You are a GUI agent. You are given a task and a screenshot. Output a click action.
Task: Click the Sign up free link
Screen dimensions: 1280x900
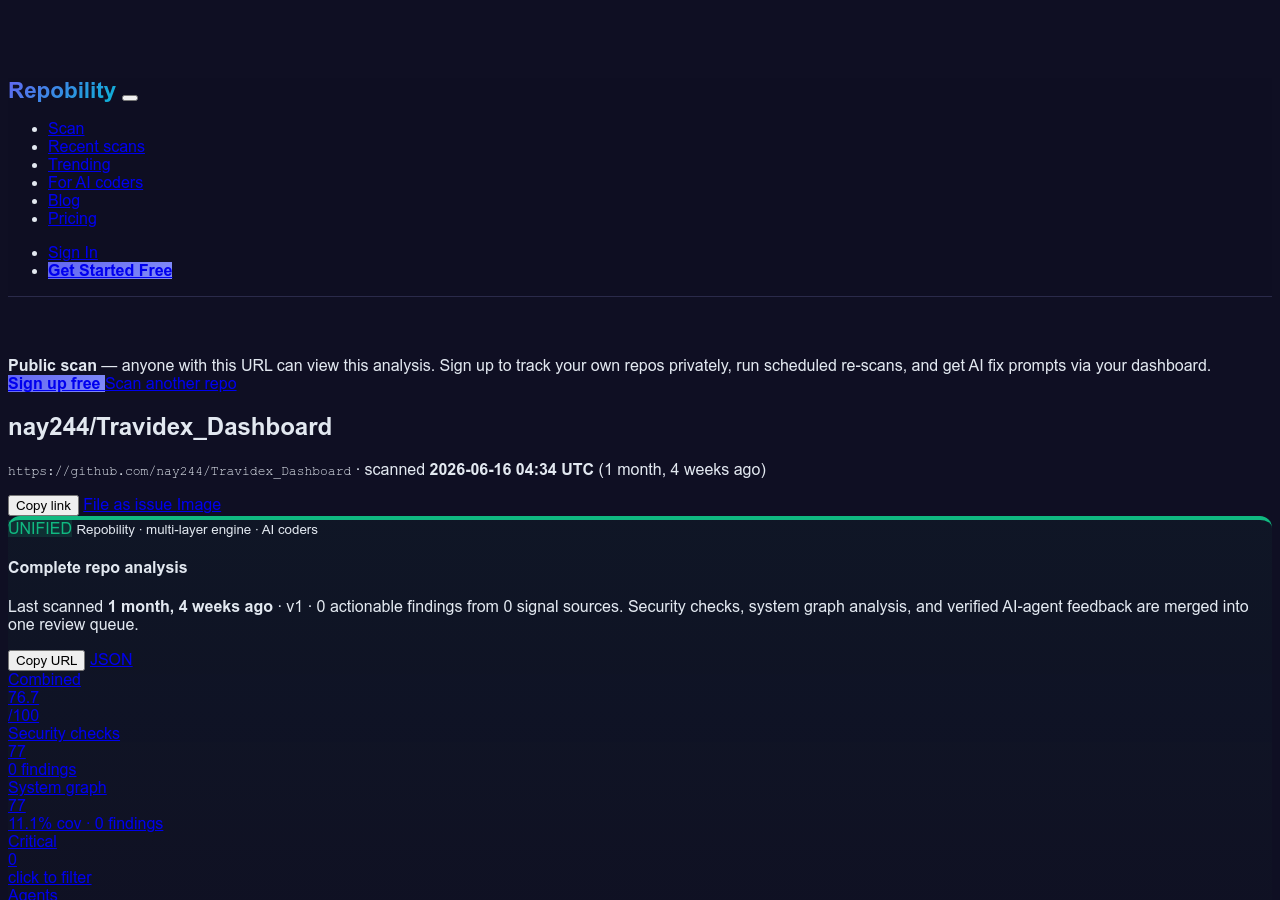click(x=56, y=383)
